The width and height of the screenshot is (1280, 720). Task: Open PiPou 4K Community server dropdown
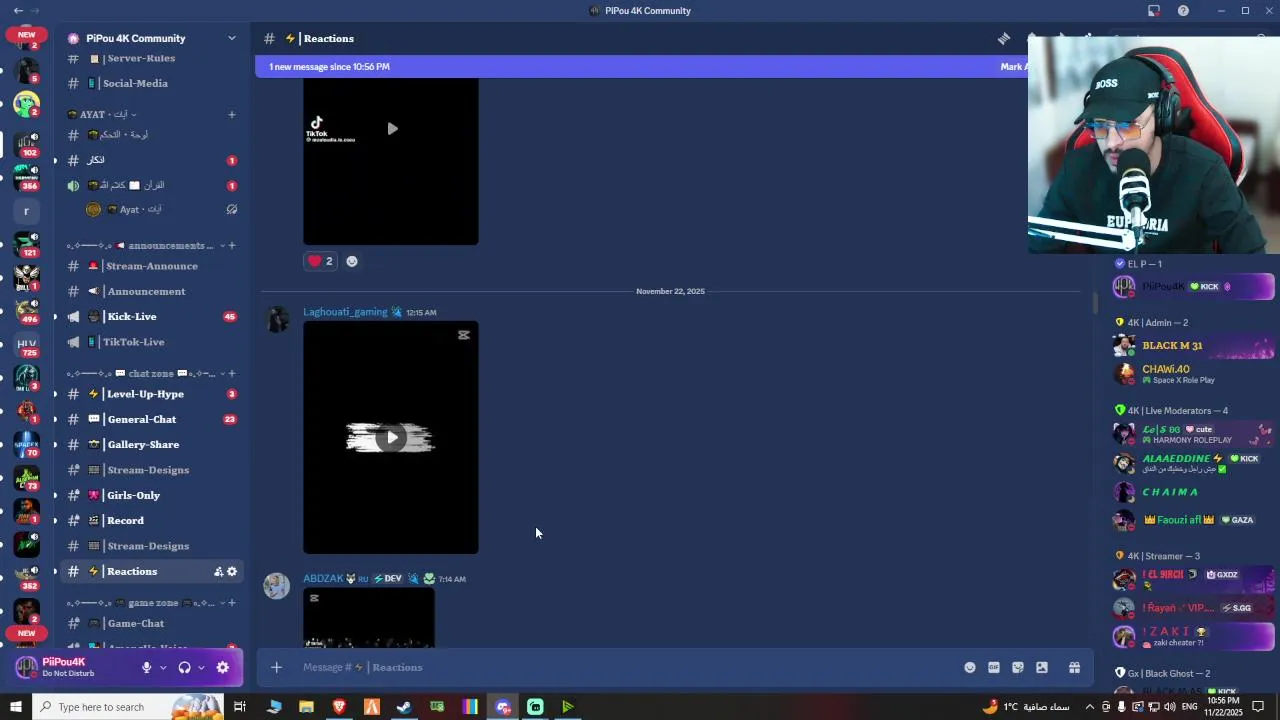coord(231,38)
